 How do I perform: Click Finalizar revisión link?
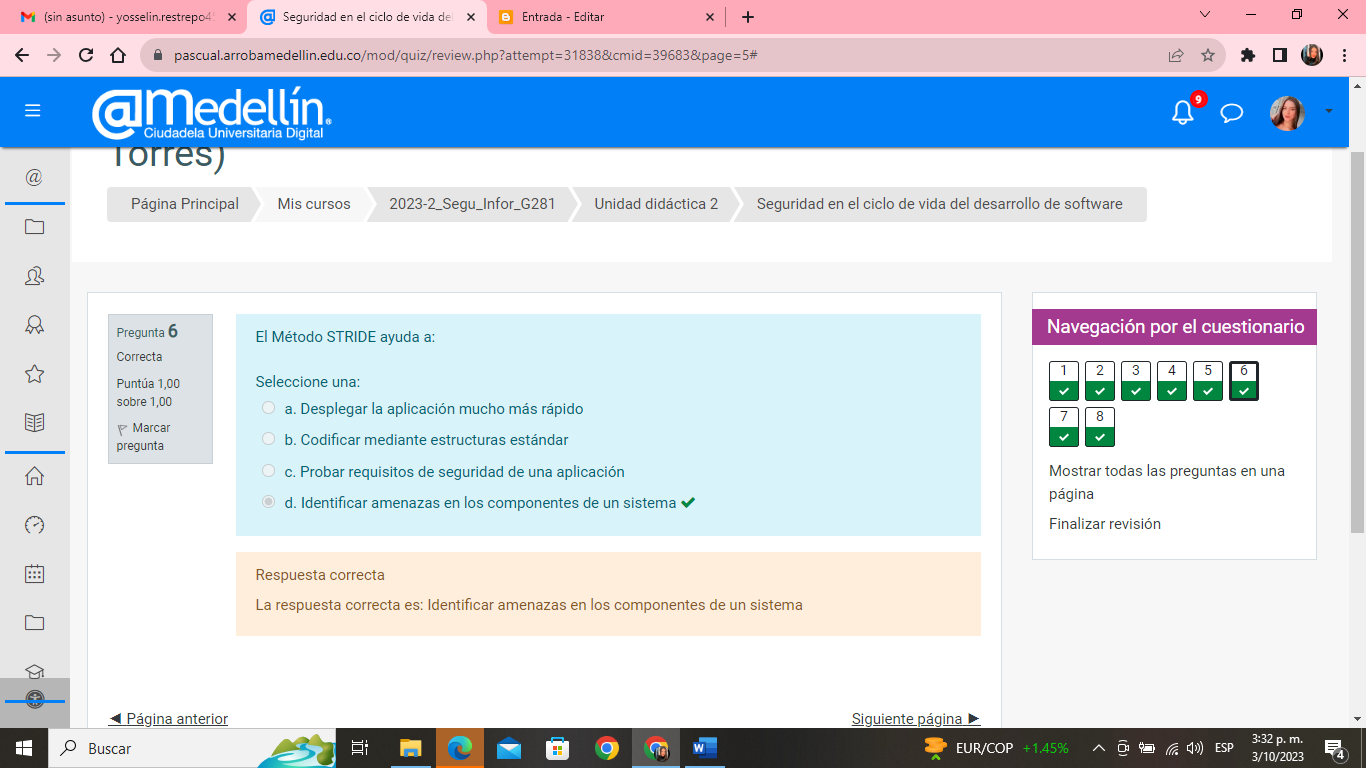click(x=1105, y=524)
